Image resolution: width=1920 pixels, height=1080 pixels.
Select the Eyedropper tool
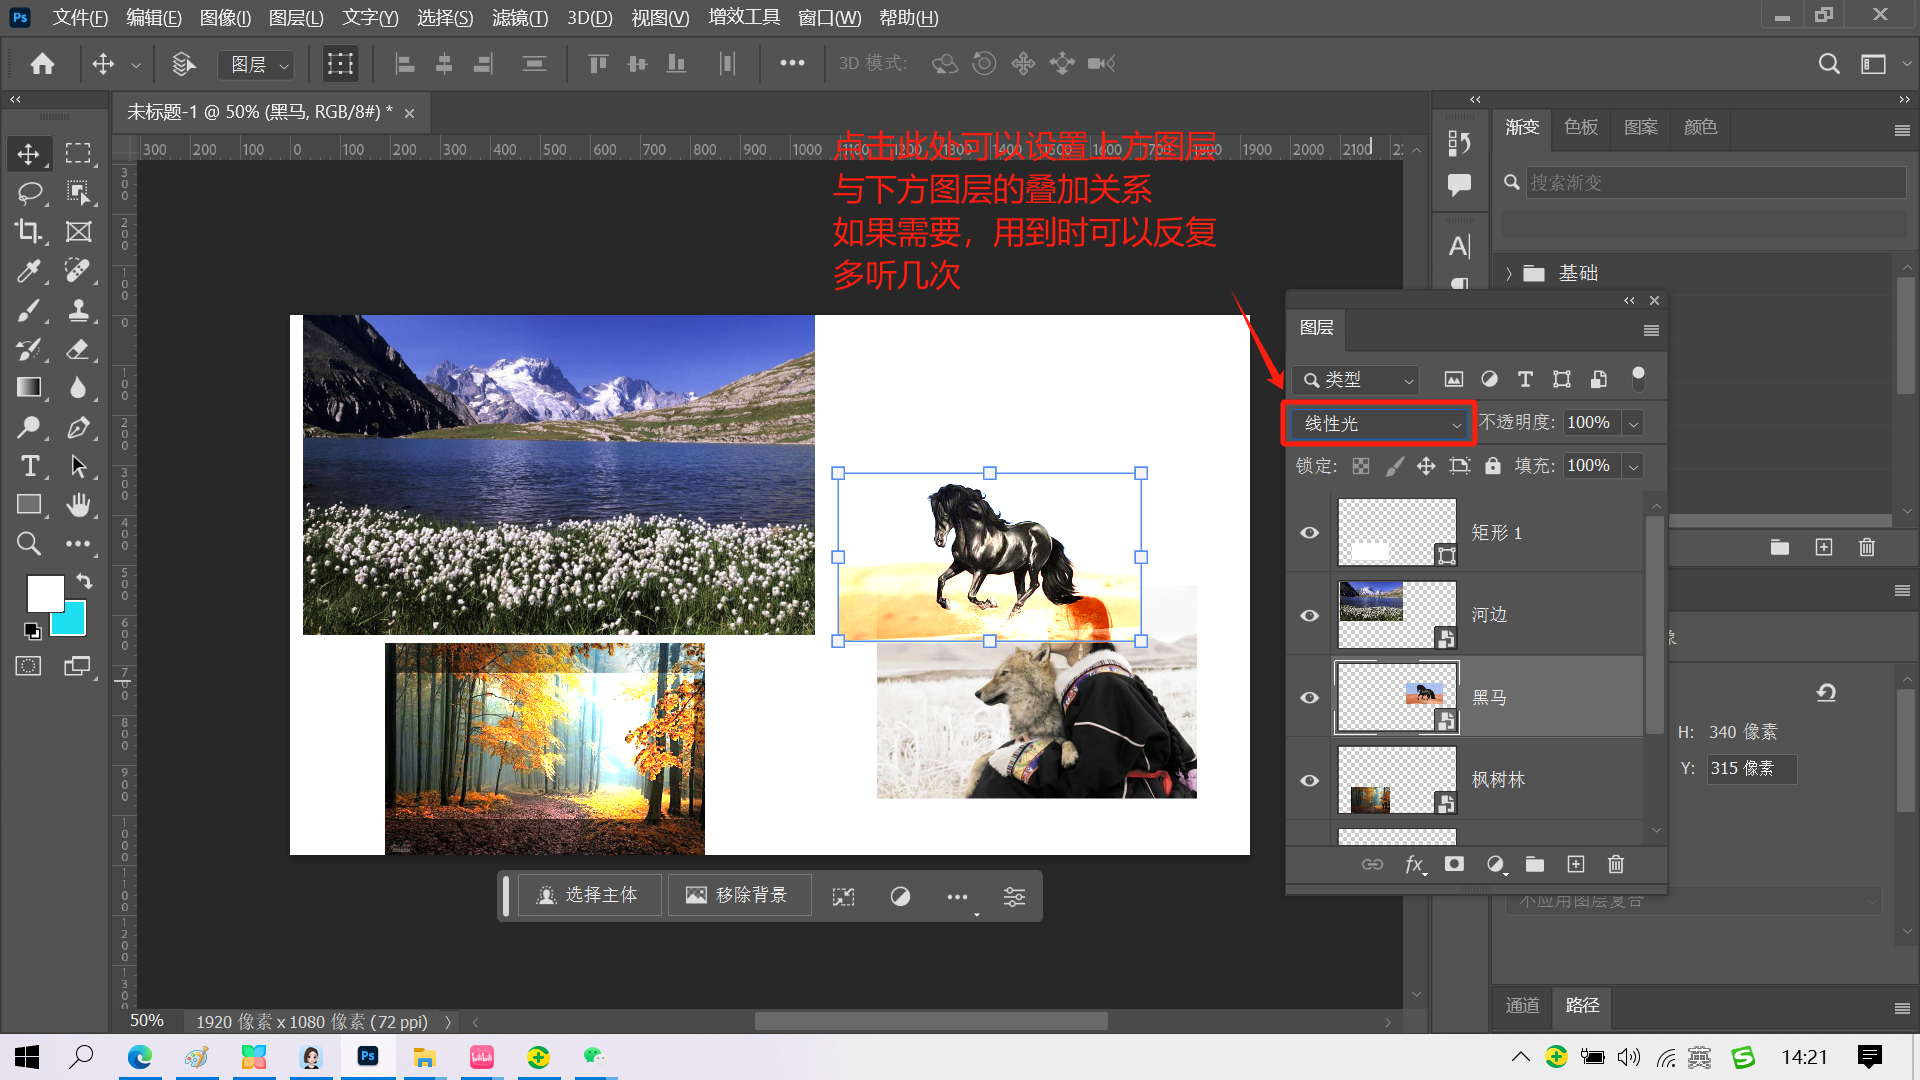[x=29, y=270]
